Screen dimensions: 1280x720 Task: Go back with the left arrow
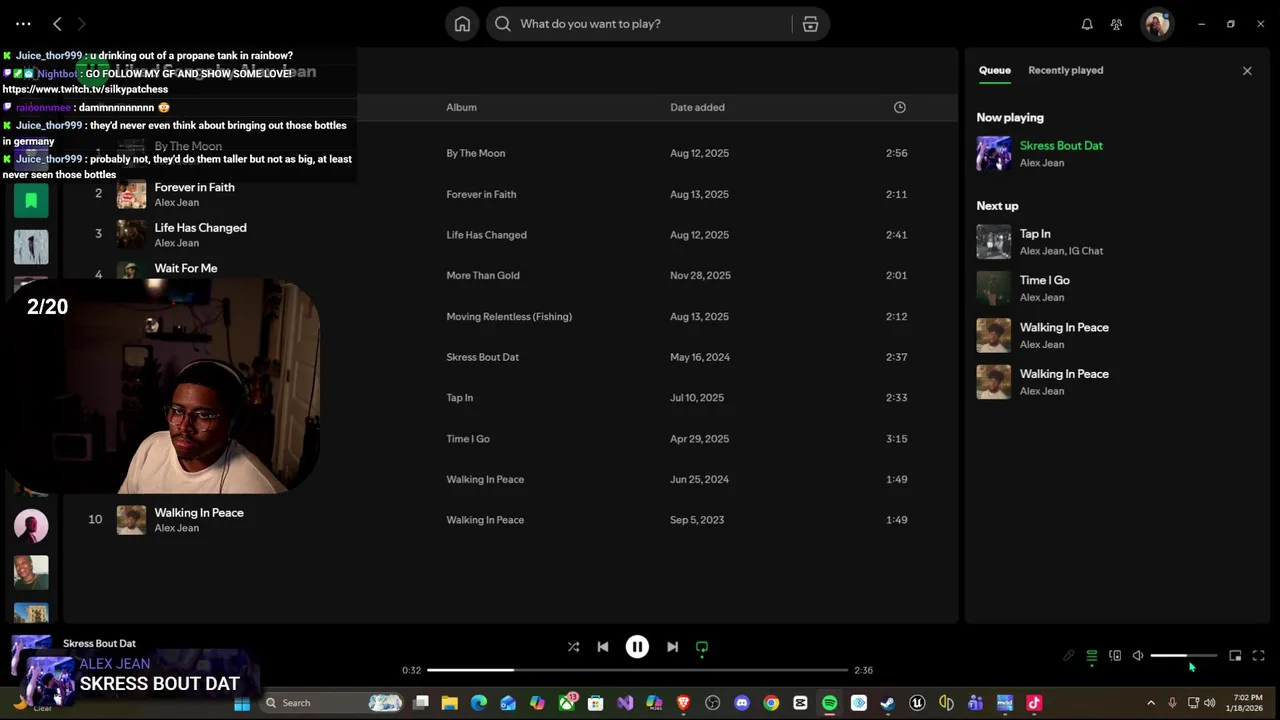pyautogui.click(x=57, y=24)
